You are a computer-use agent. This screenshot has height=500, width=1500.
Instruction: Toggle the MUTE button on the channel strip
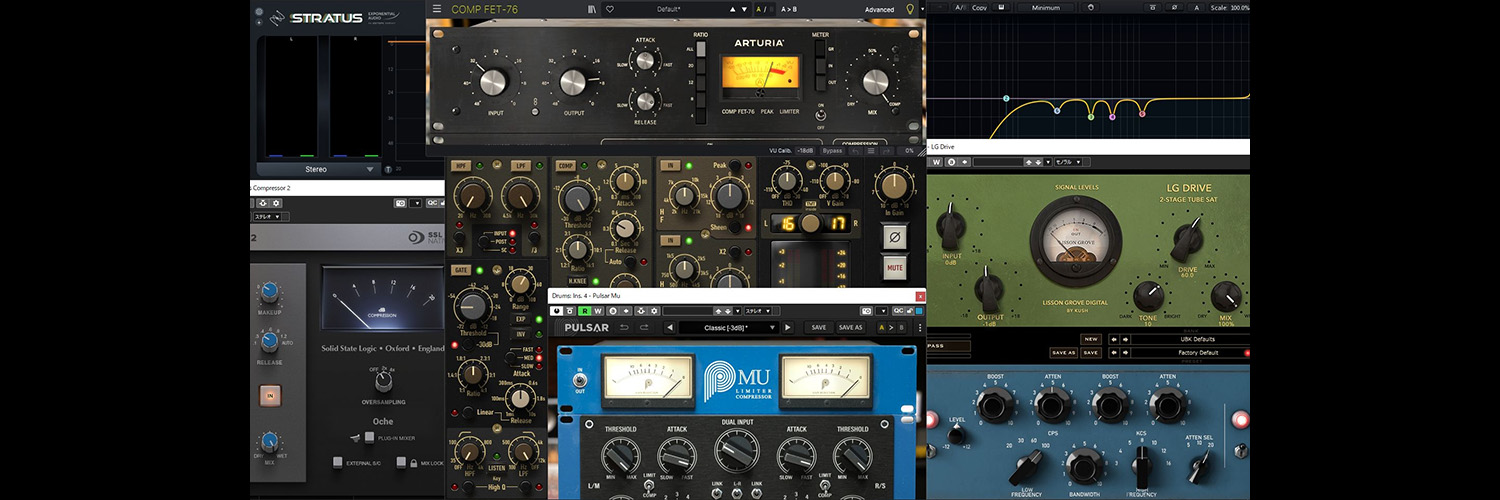(x=895, y=268)
